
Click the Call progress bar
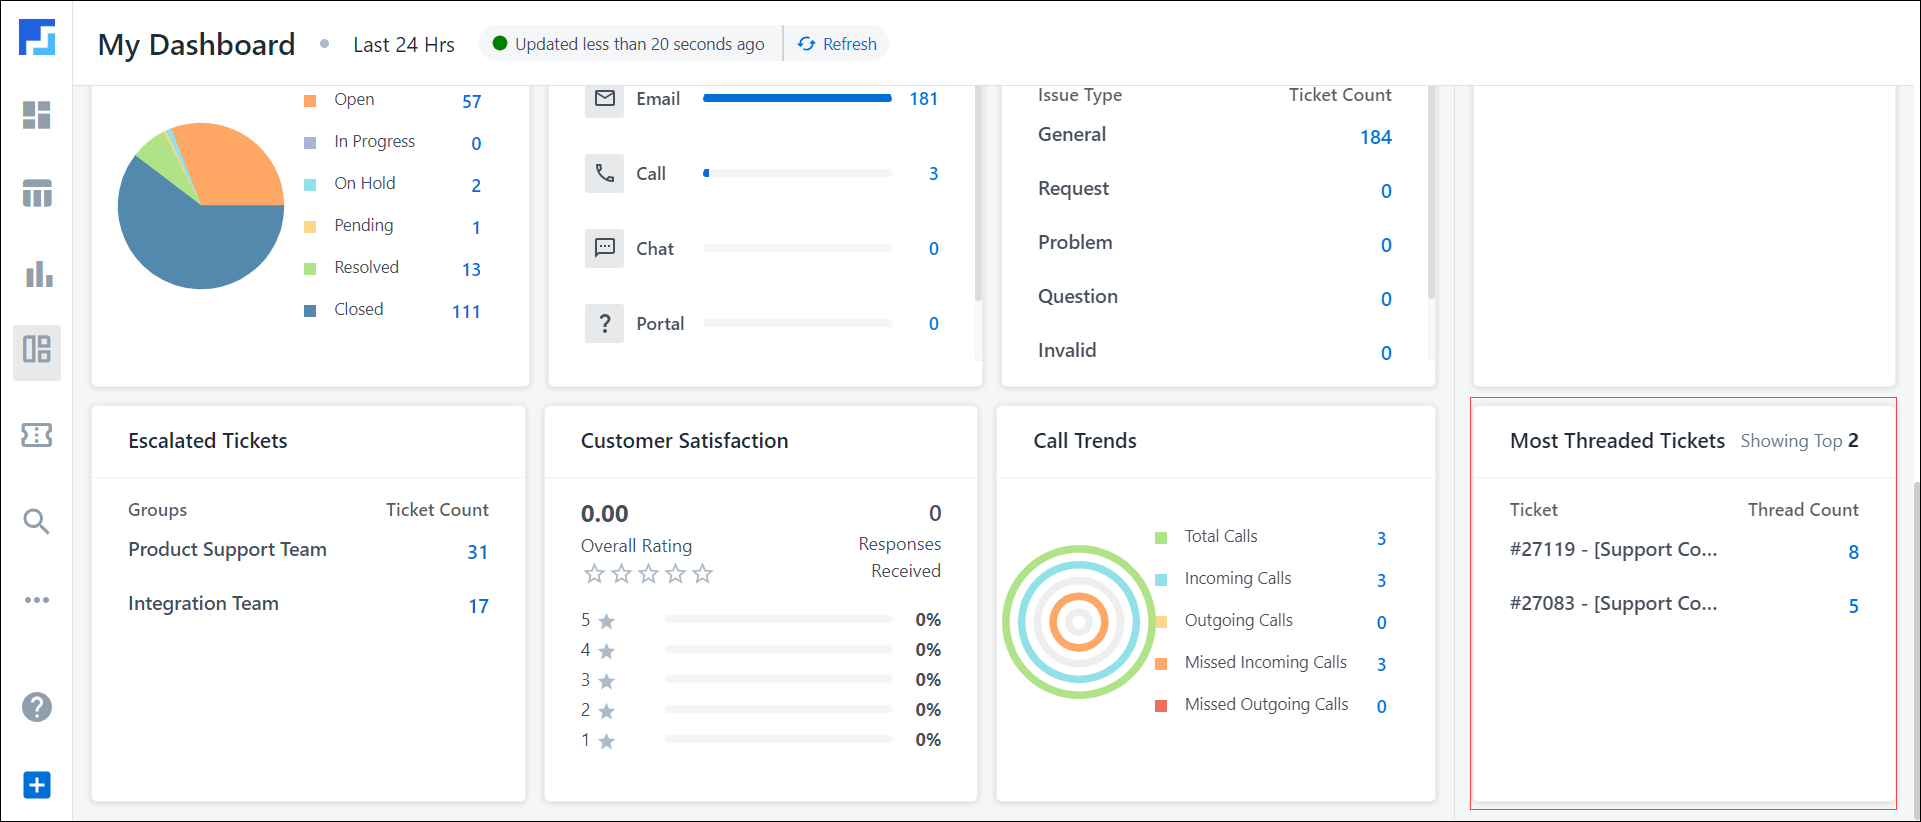[797, 173]
